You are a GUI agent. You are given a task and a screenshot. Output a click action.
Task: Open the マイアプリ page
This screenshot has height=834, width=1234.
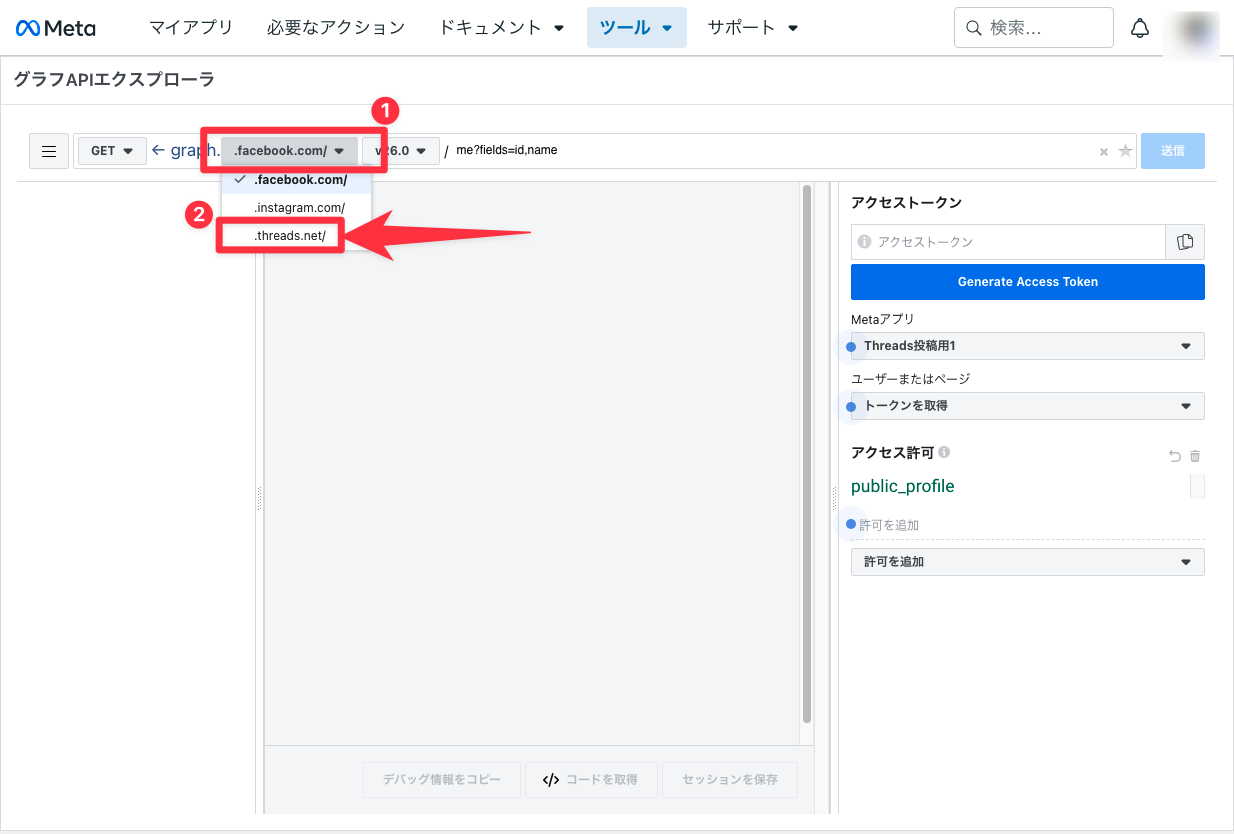[191, 28]
